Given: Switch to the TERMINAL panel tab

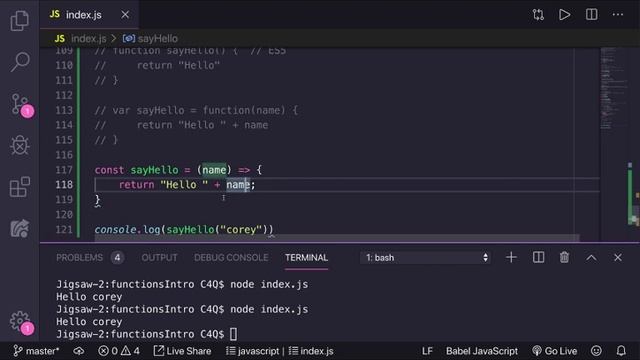Looking at the screenshot, I should click(306, 258).
